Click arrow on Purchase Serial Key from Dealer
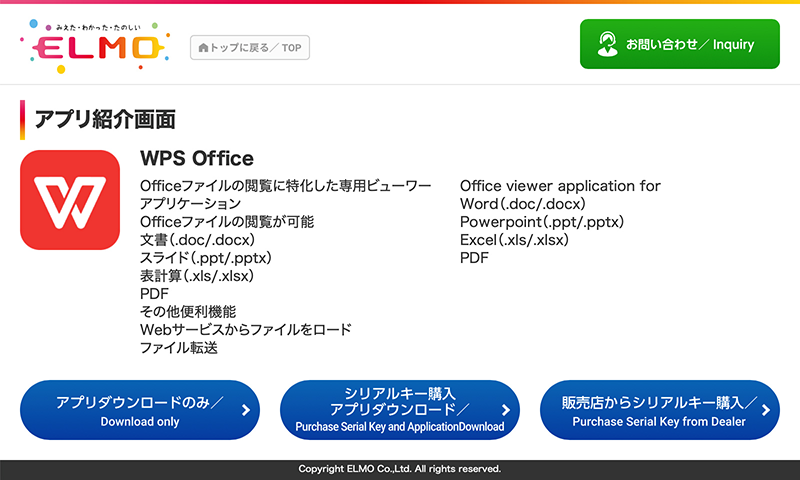 pyautogui.click(x=766, y=410)
